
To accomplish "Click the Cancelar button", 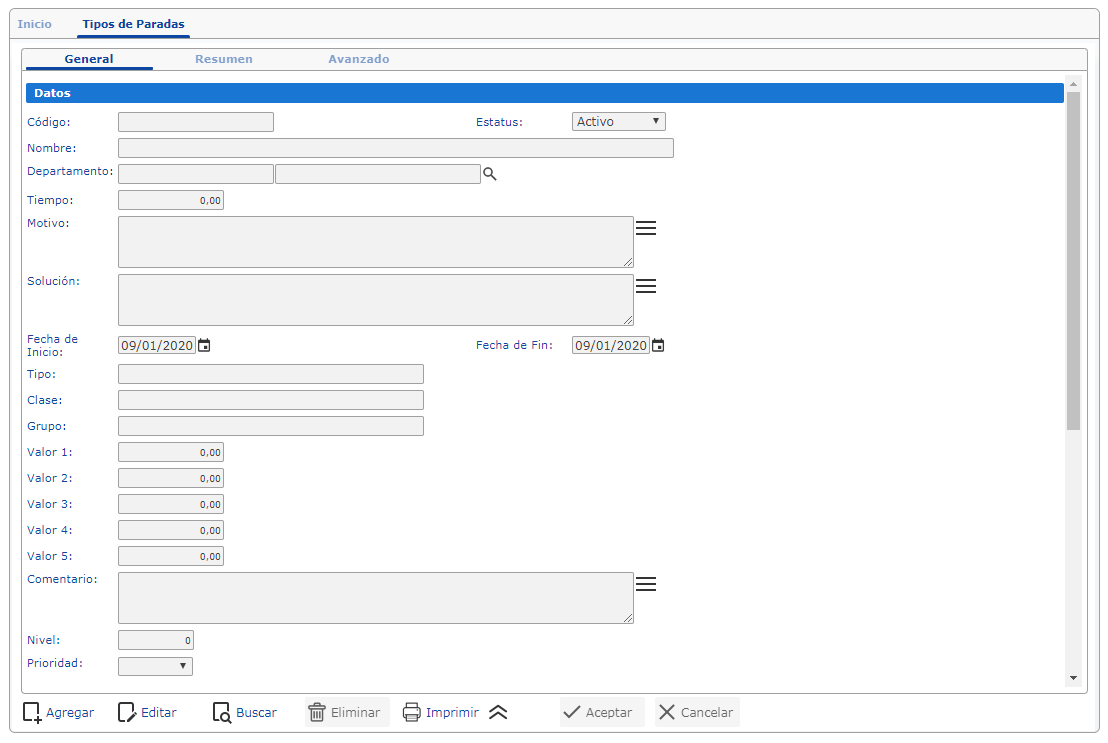I will pos(697,713).
